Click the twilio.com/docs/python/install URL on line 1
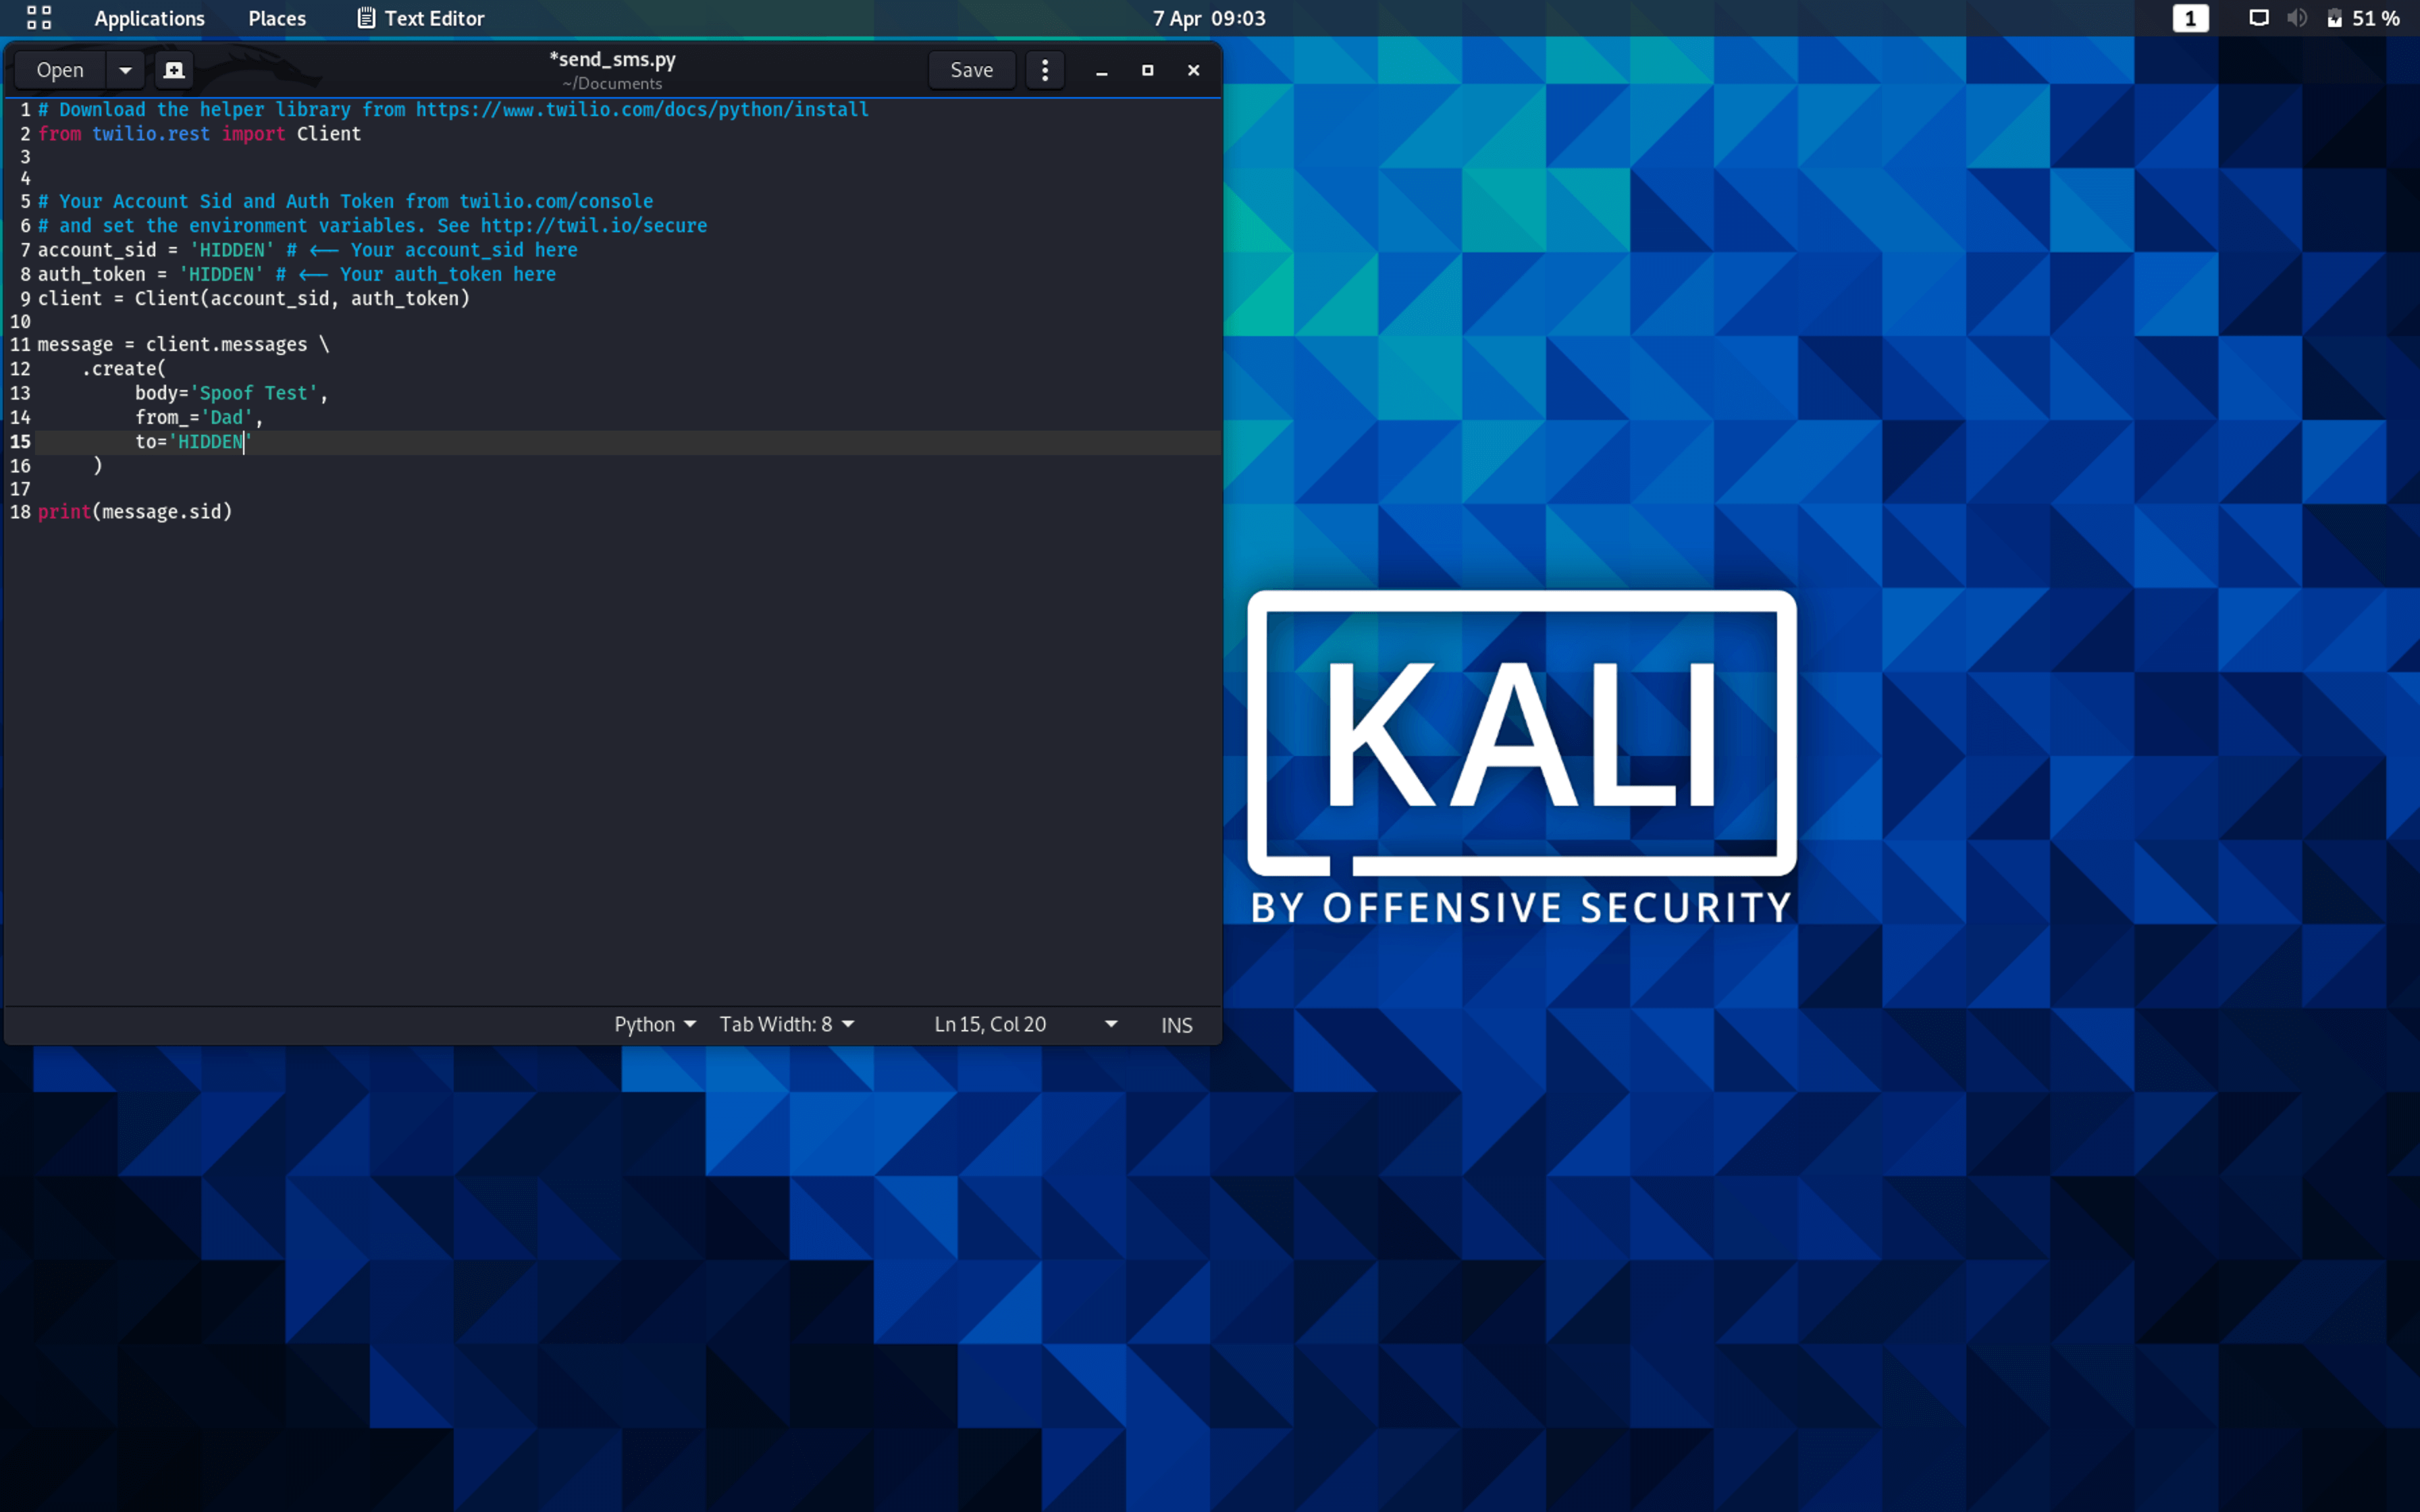This screenshot has width=2420, height=1512. click(x=642, y=110)
